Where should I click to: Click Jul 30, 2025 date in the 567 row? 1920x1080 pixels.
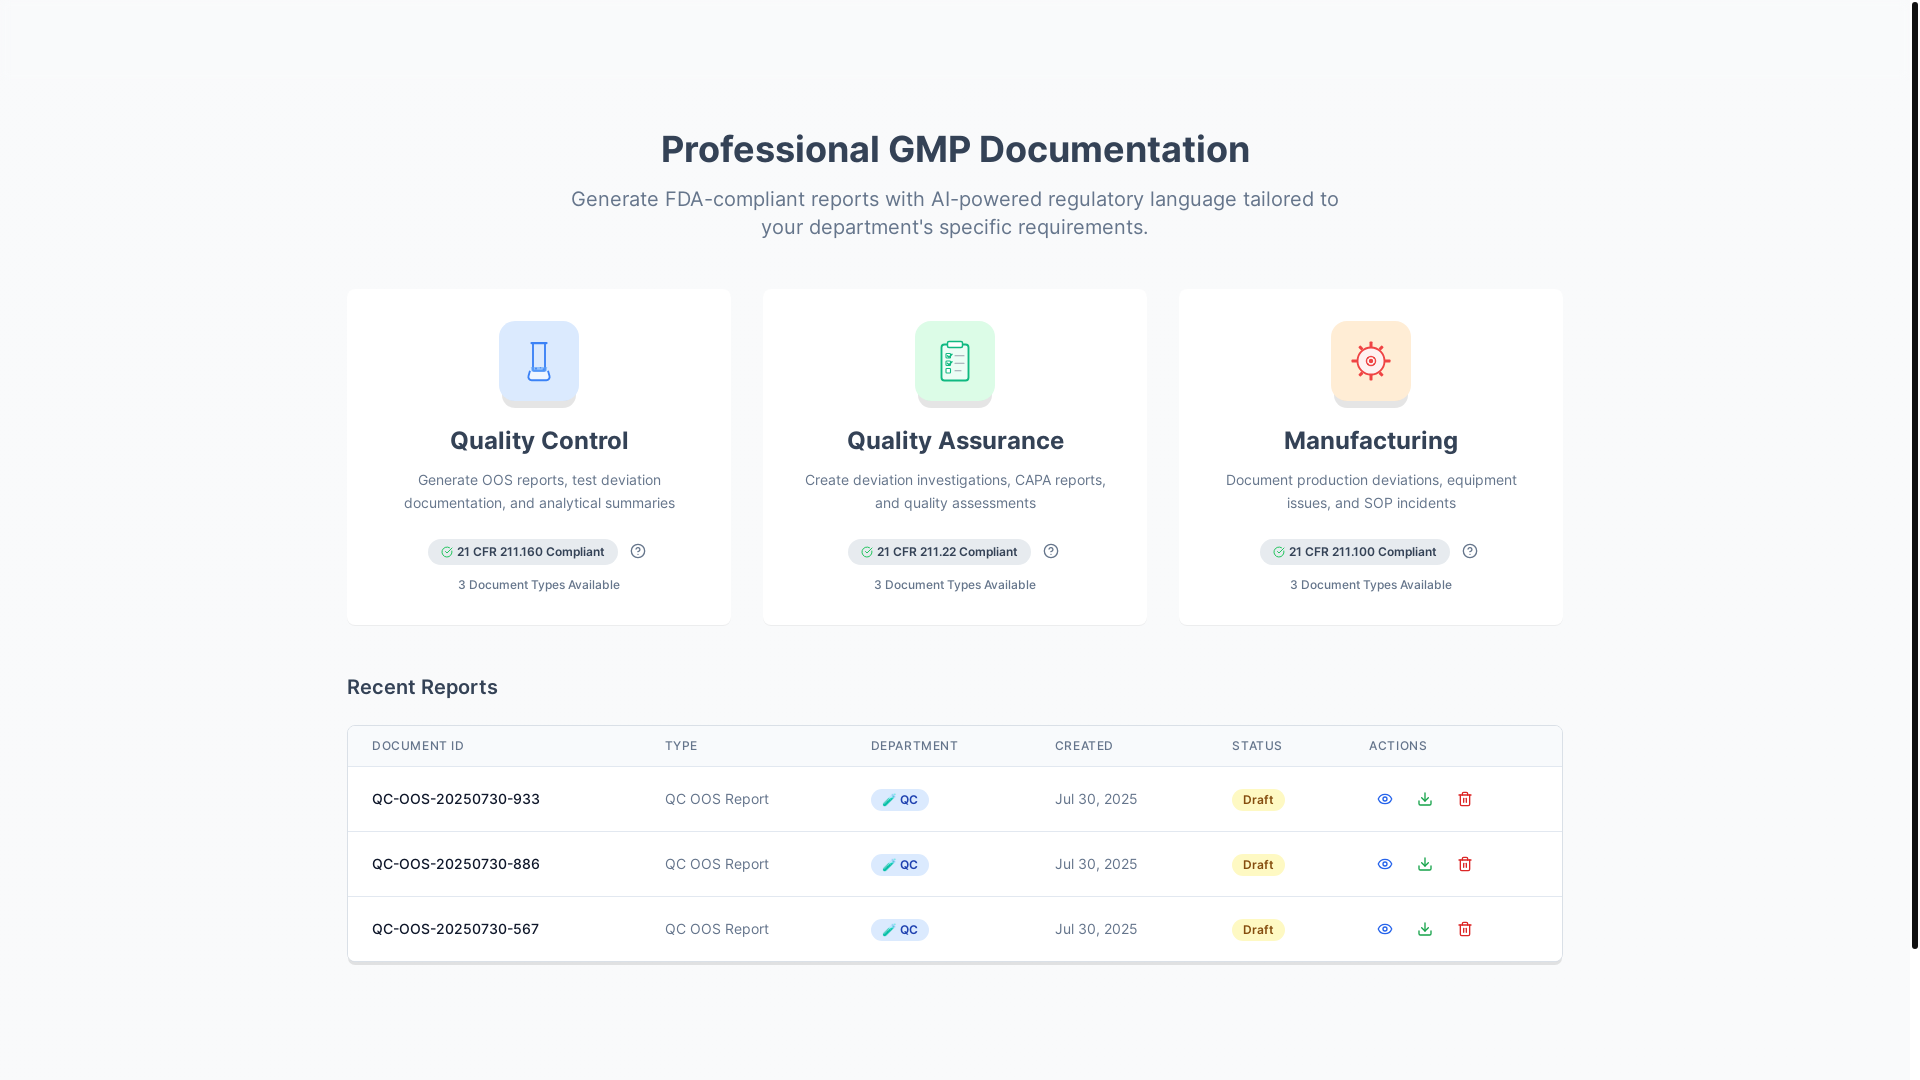[1096, 929]
